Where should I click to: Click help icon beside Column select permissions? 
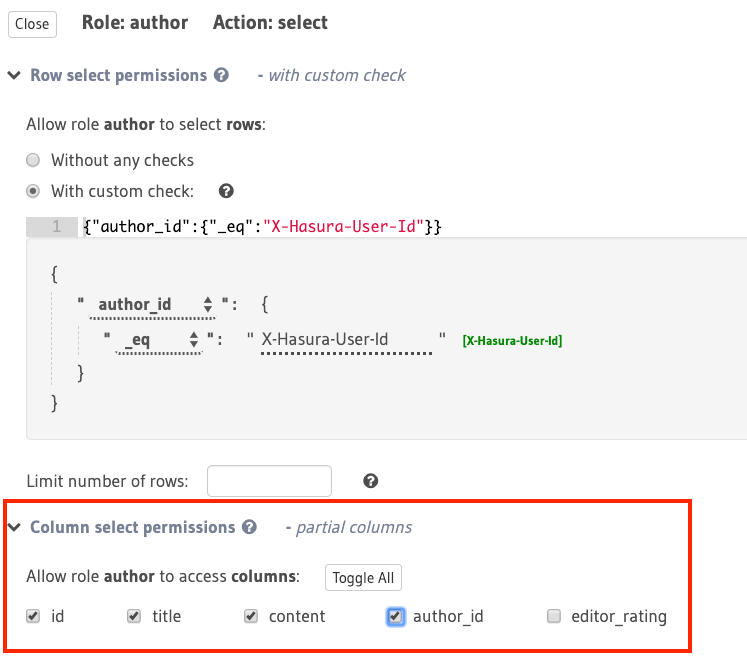(249, 527)
